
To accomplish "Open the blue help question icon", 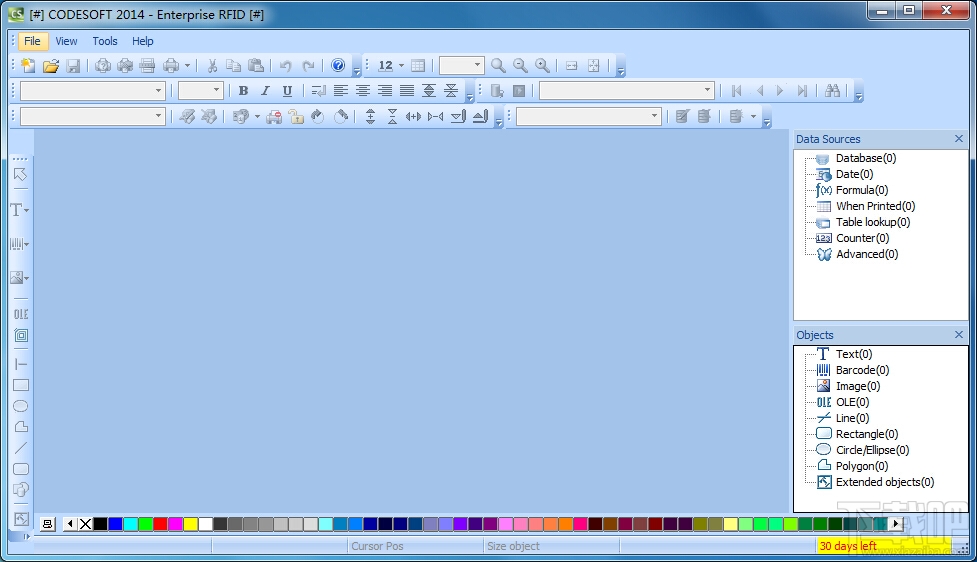I will coord(338,65).
